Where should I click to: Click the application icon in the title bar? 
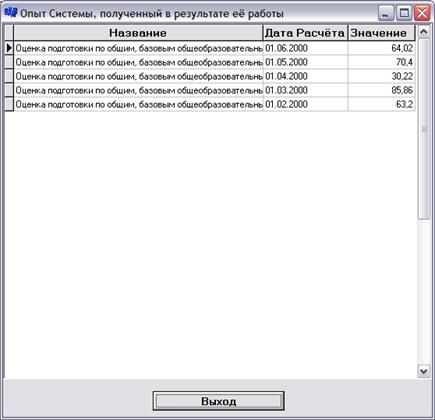tap(10, 13)
